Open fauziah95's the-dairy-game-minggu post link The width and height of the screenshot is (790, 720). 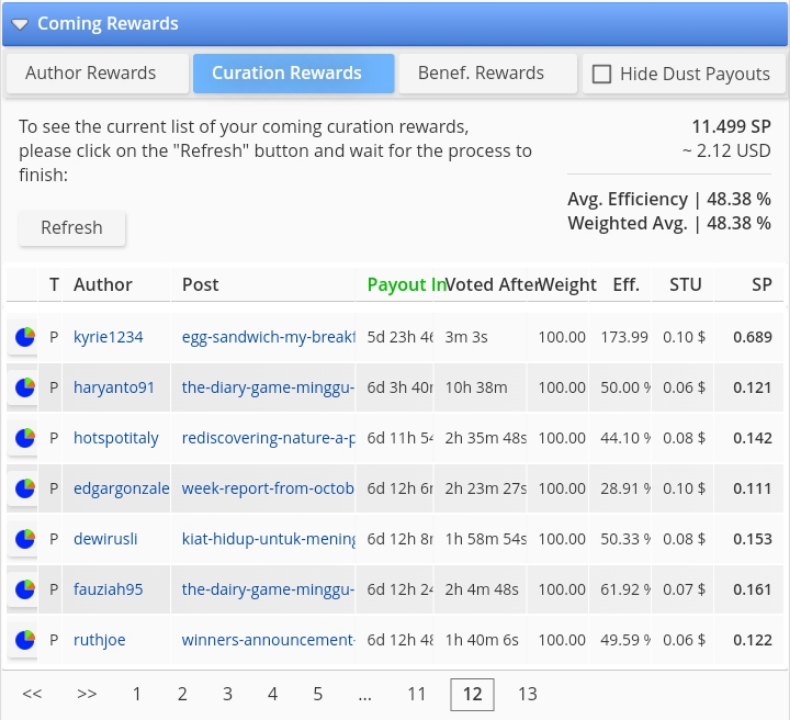pos(269,590)
